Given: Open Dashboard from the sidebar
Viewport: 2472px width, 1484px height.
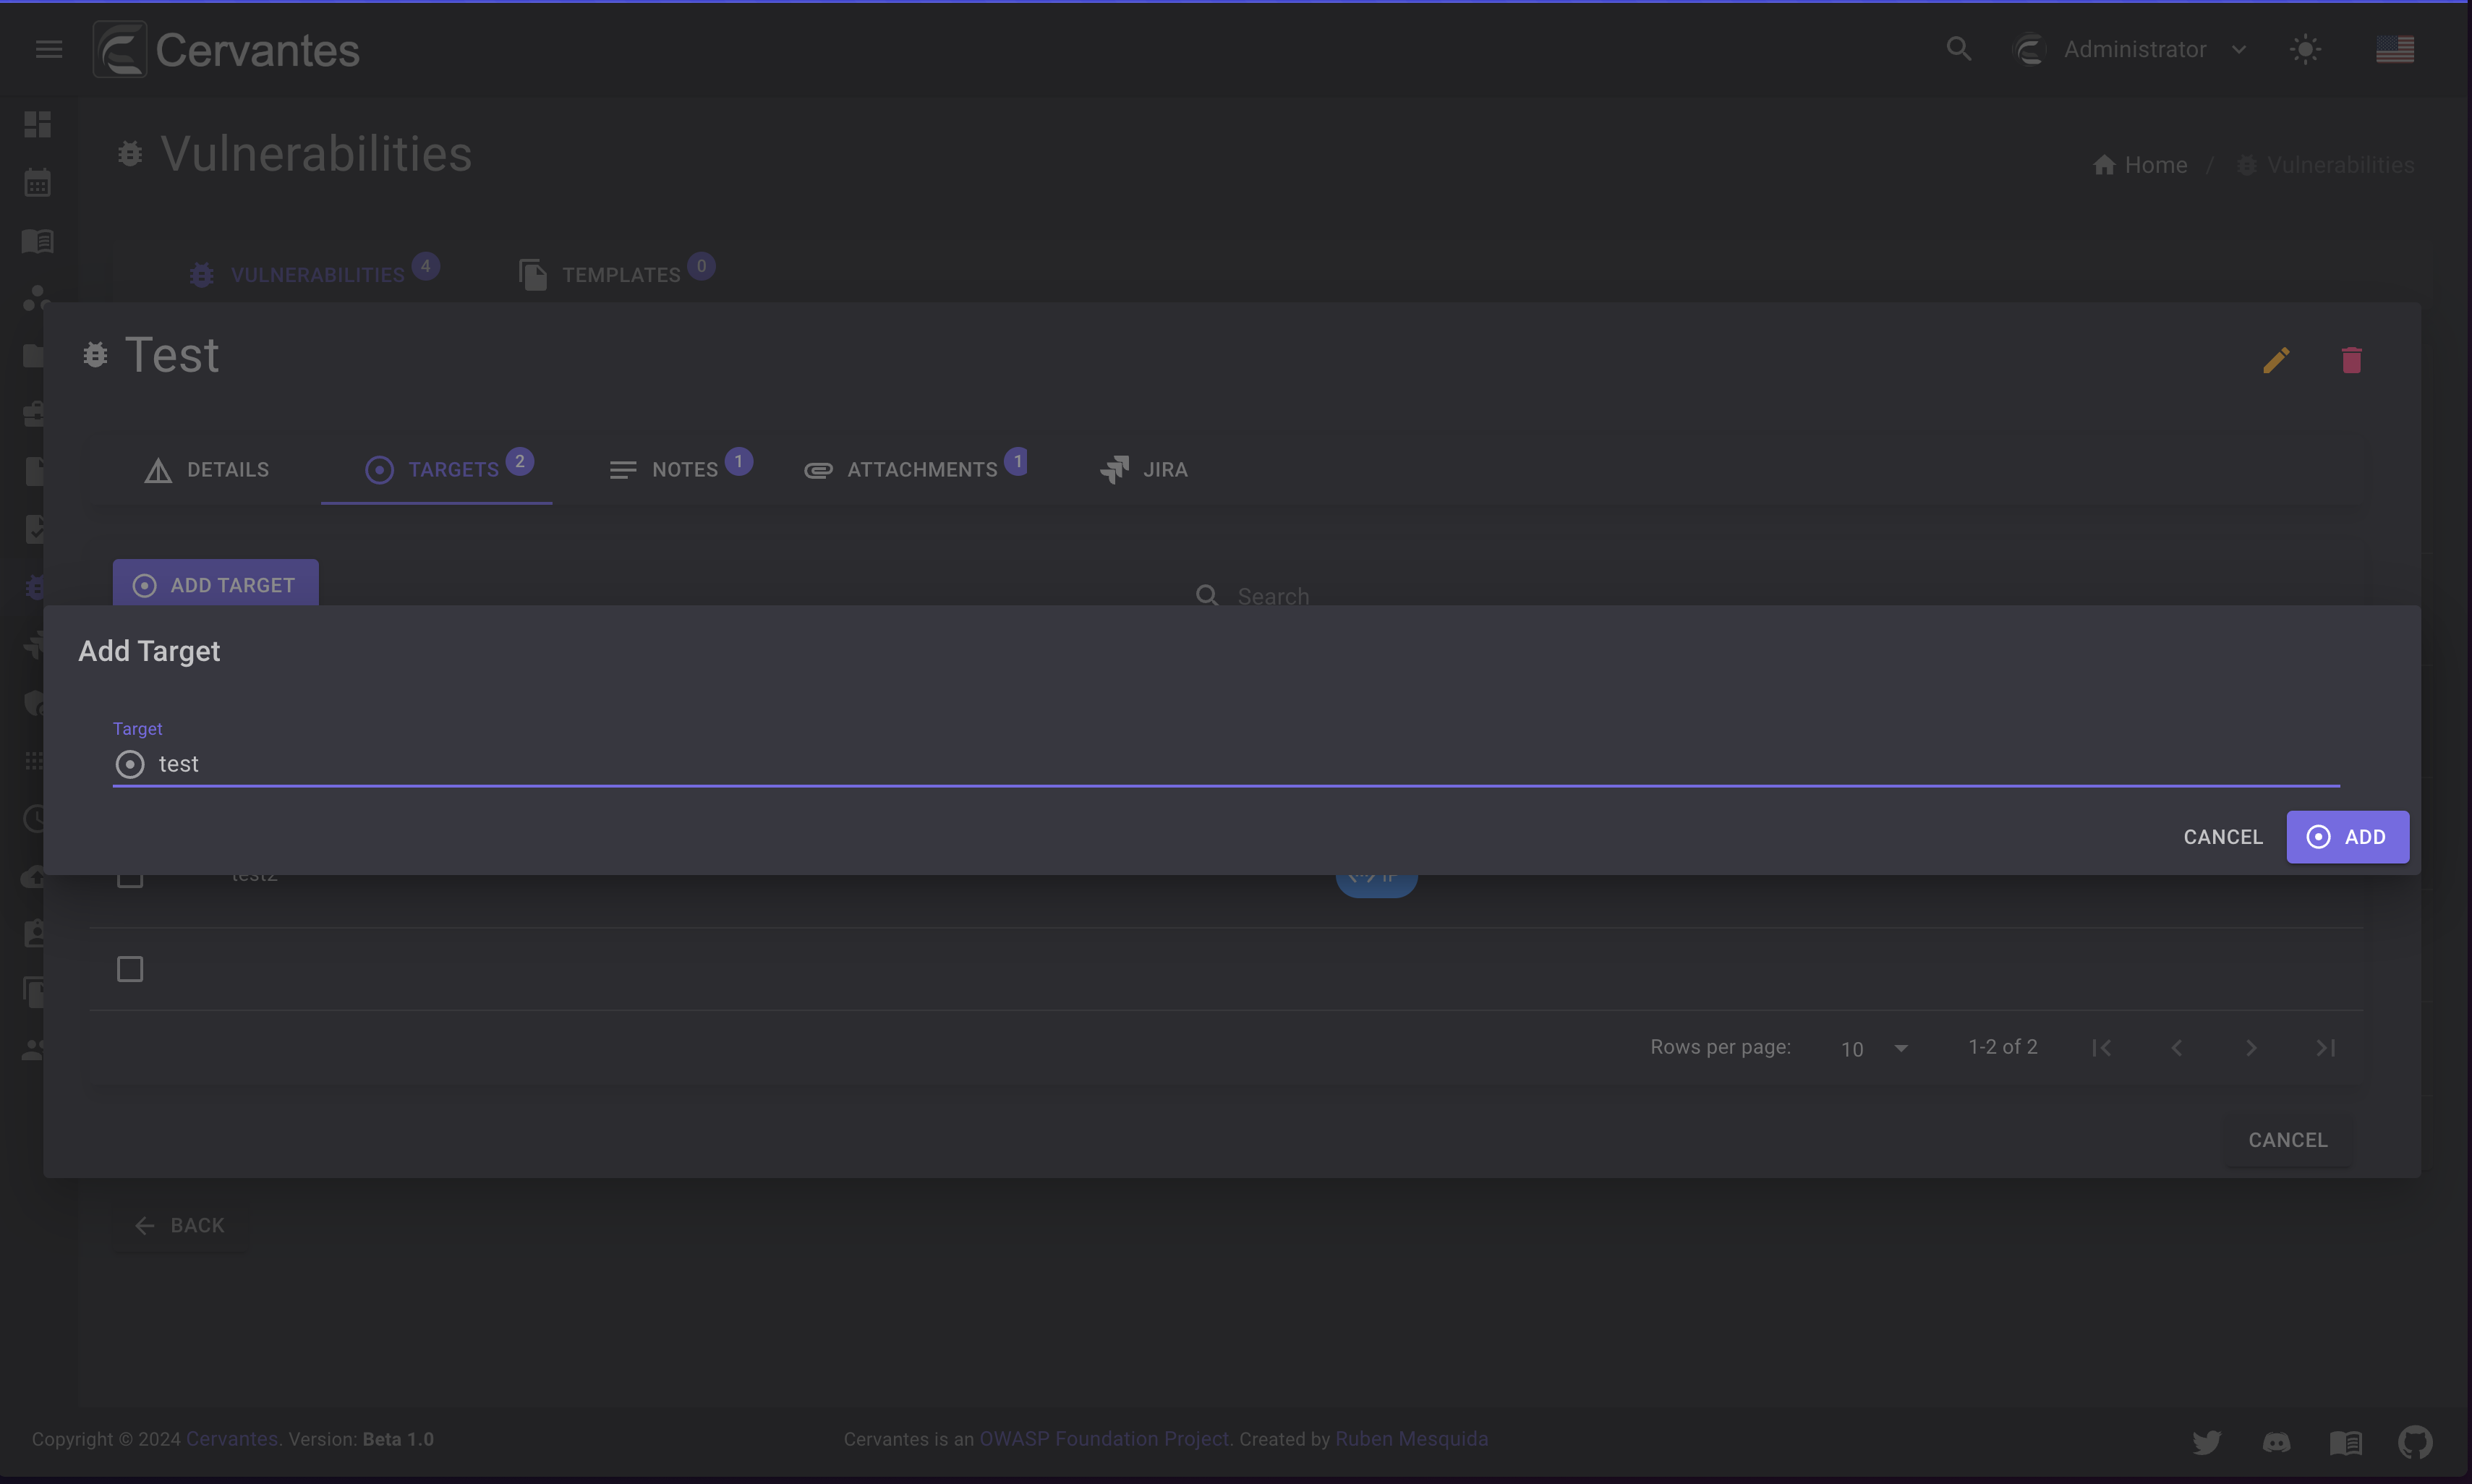Looking at the screenshot, I should coord(38,124).
